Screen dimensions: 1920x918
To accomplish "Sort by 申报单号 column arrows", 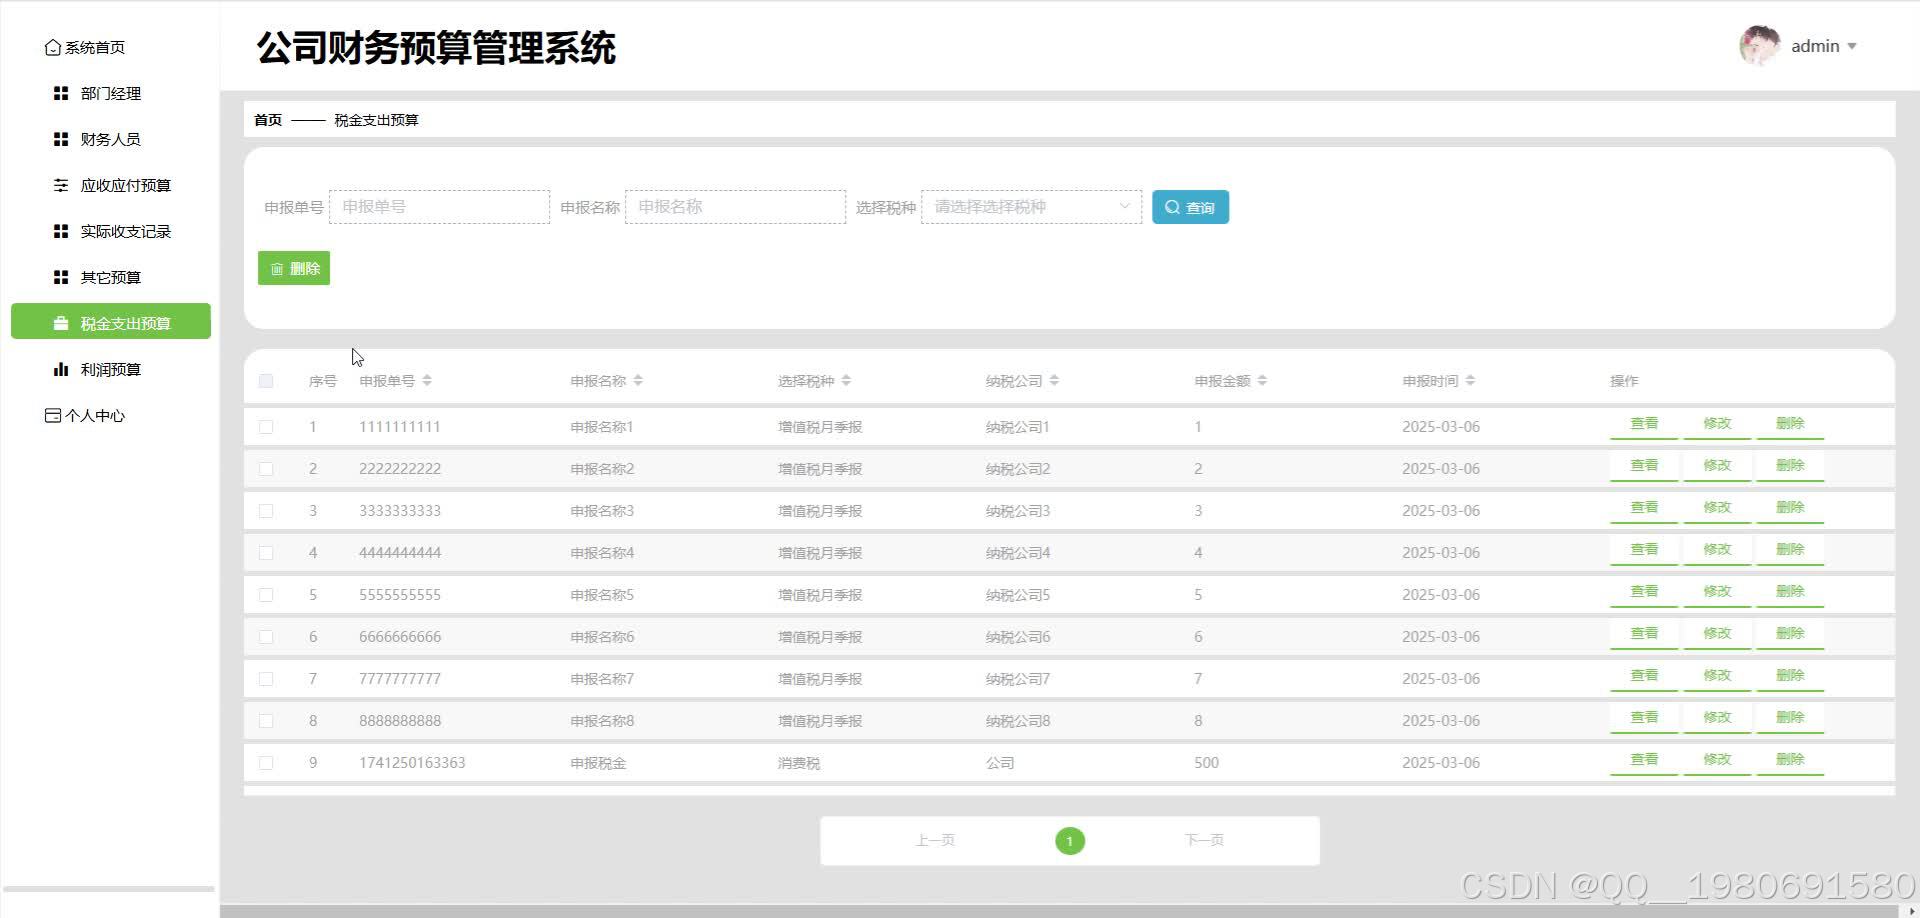I will pos(427,381).
